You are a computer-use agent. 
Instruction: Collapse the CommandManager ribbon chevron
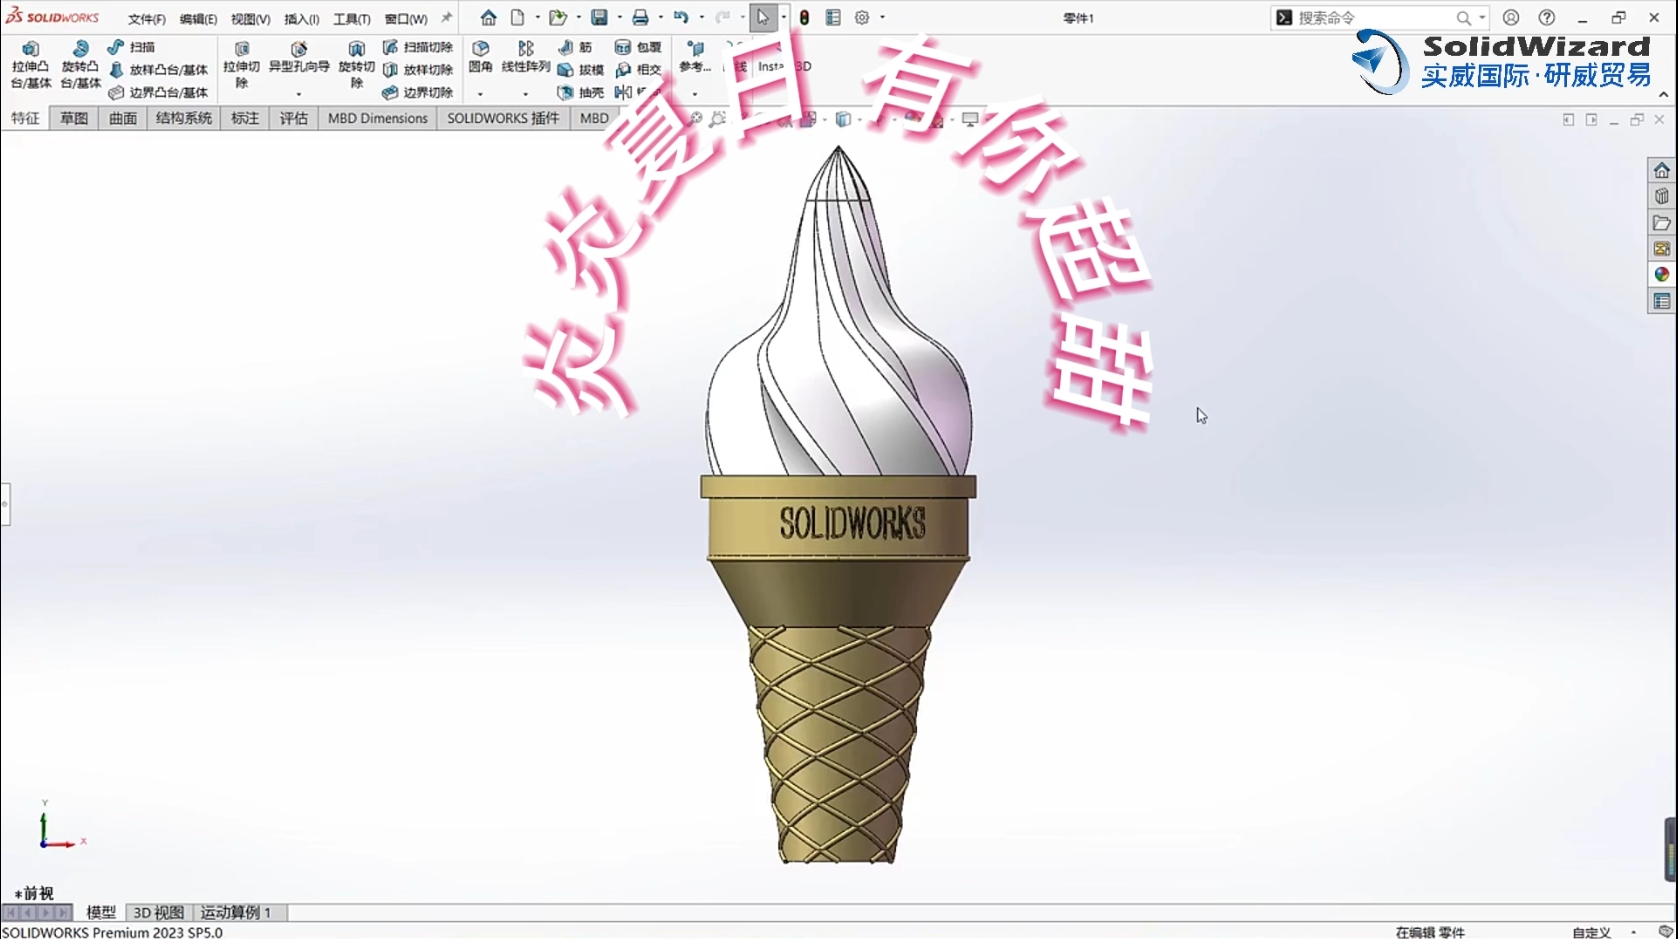1664,94
